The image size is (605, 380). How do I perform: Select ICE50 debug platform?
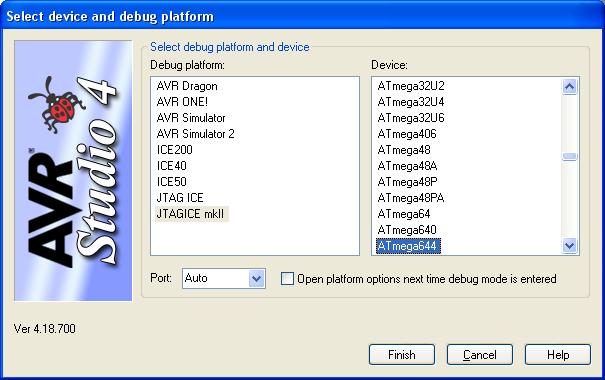[172, 182]
